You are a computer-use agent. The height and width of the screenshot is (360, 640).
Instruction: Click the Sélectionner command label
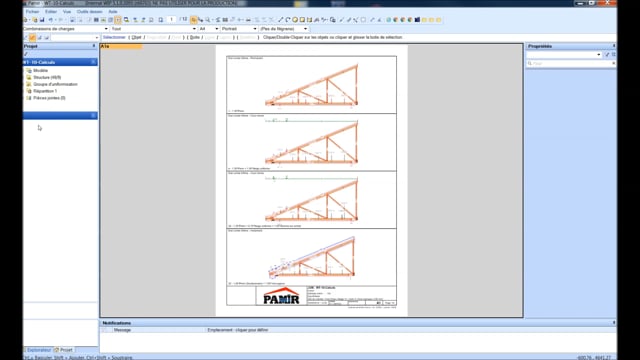click(x=114, y=37)
